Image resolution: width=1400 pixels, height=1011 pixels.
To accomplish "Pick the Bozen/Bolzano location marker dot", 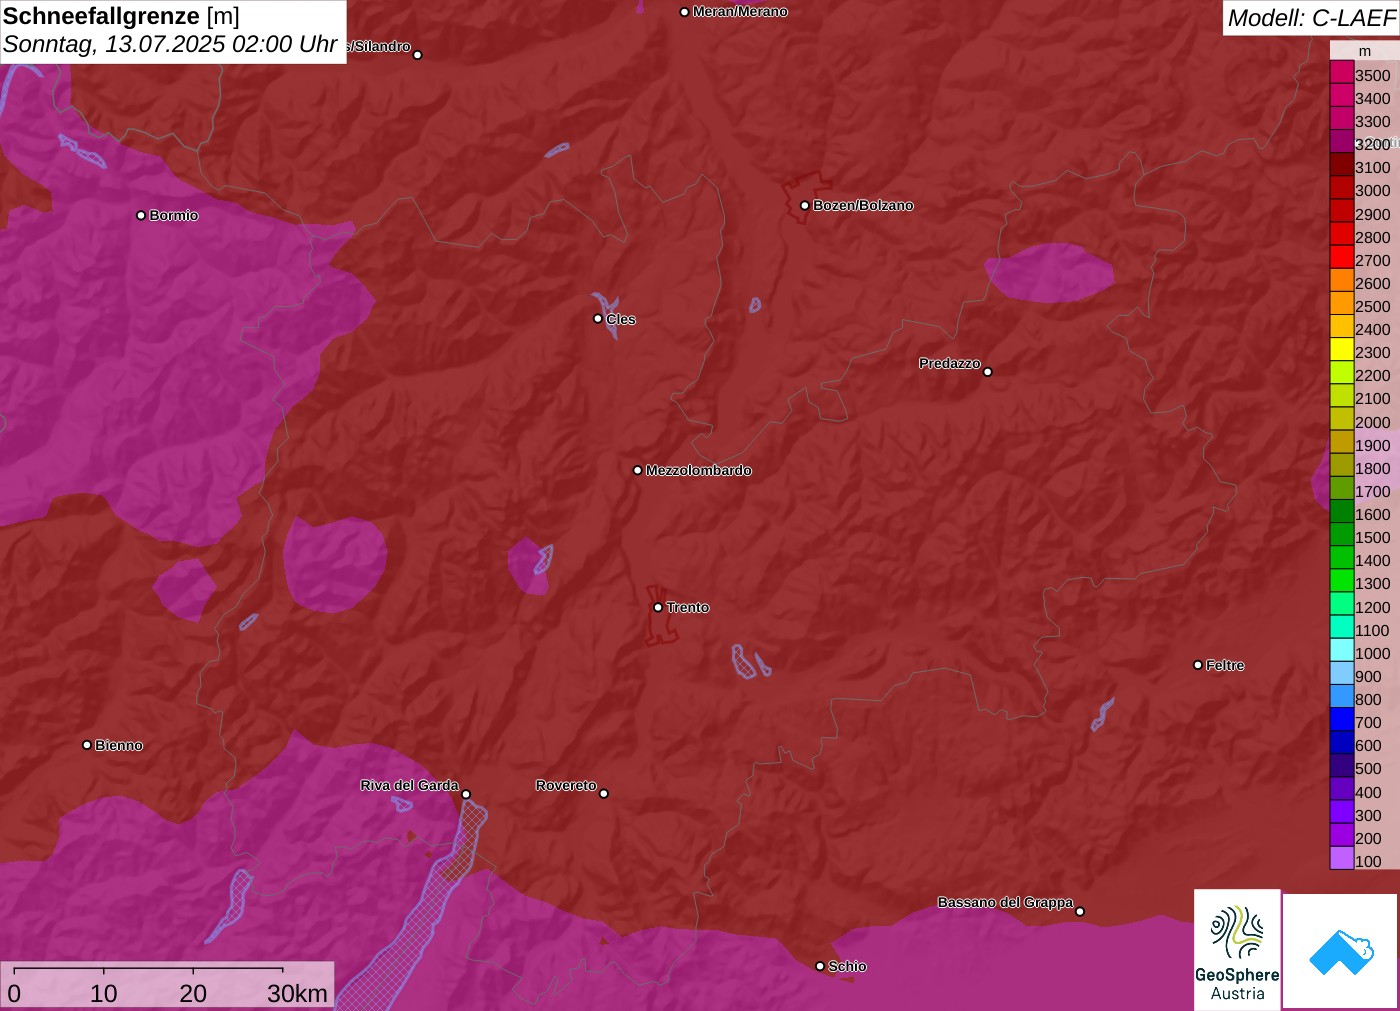I will [805, 206].
